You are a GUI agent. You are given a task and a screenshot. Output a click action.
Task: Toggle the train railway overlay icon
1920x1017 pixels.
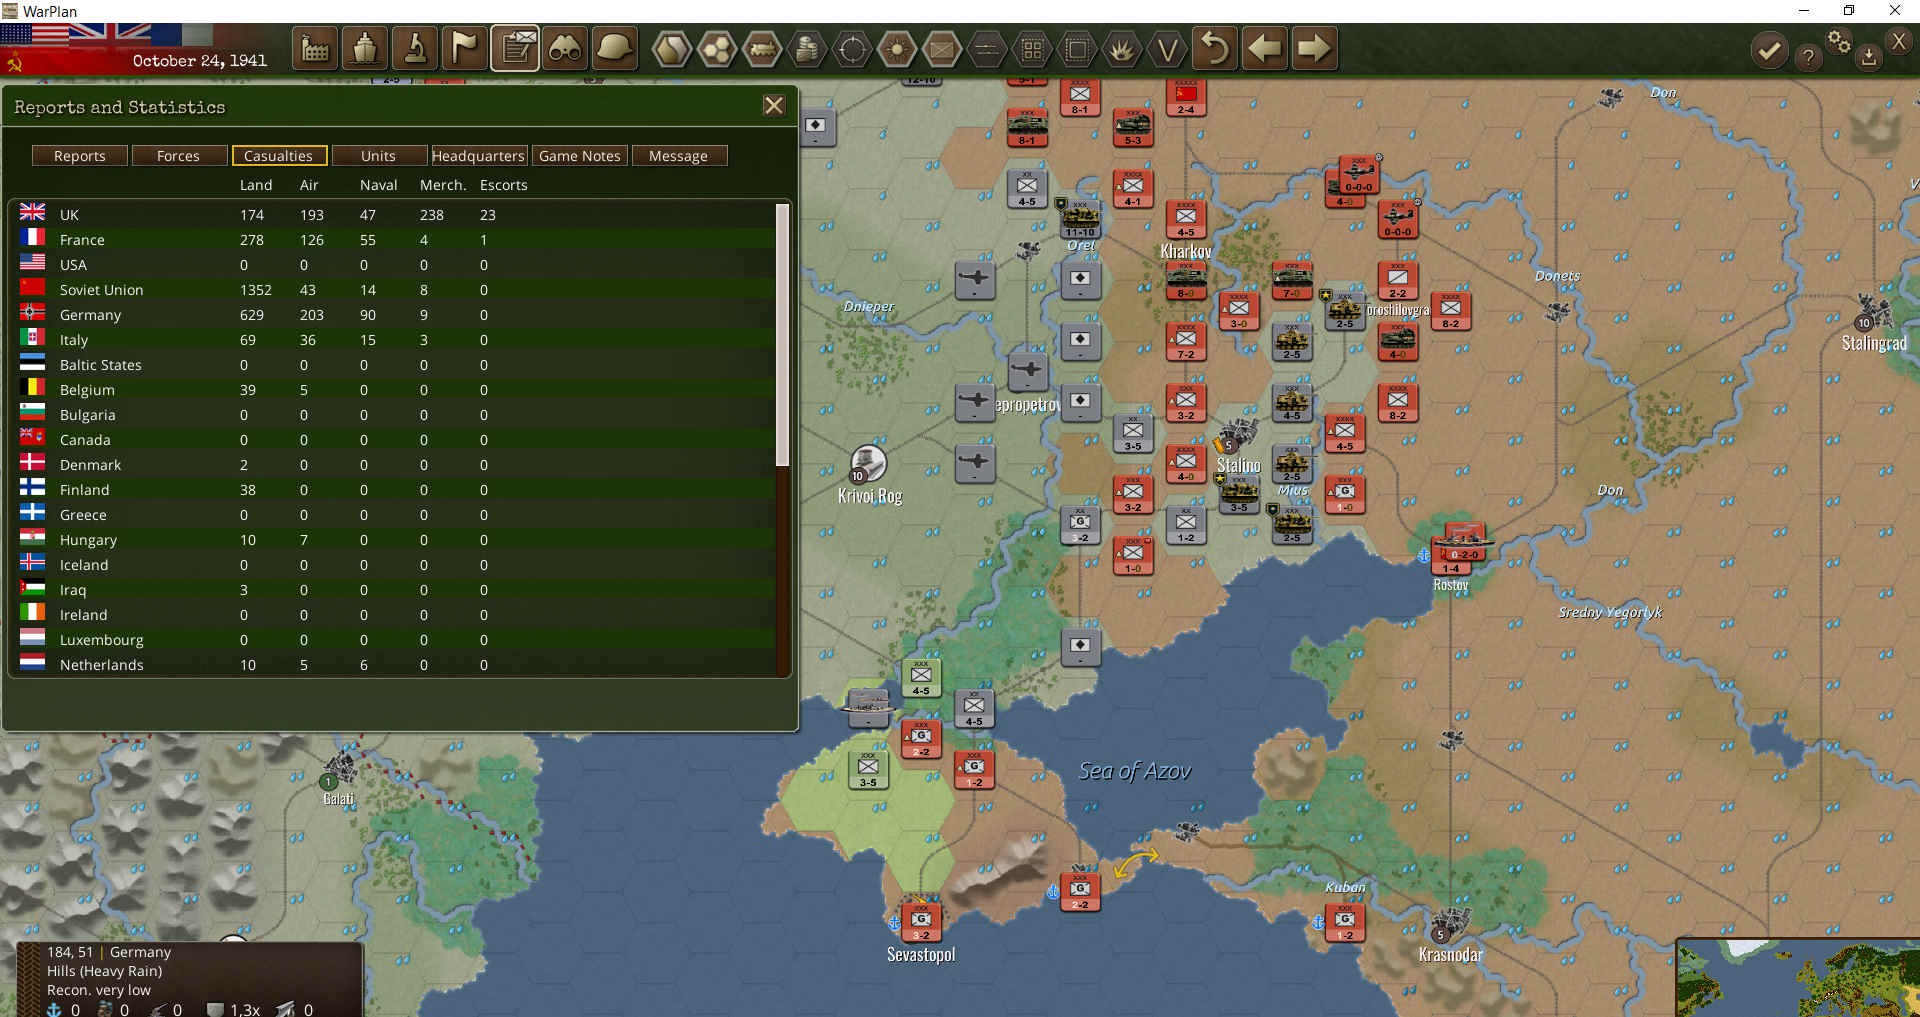(762, 49)
